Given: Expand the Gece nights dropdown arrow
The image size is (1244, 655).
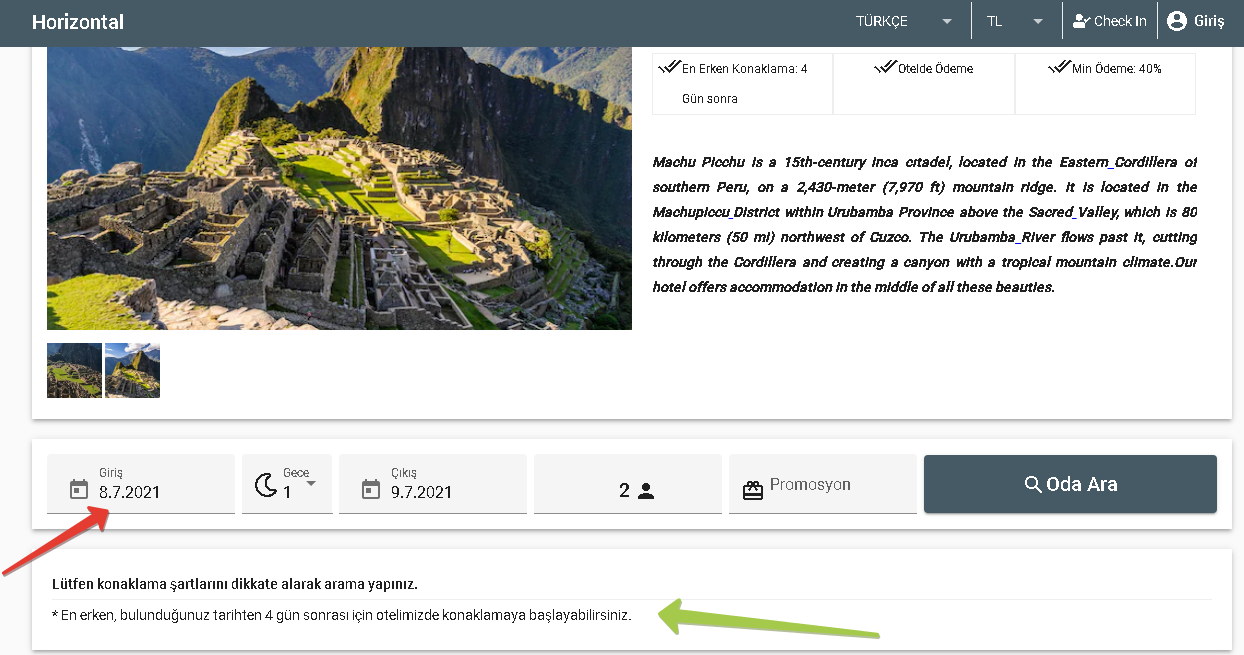Looking at the screenshot, I should 311,483.
